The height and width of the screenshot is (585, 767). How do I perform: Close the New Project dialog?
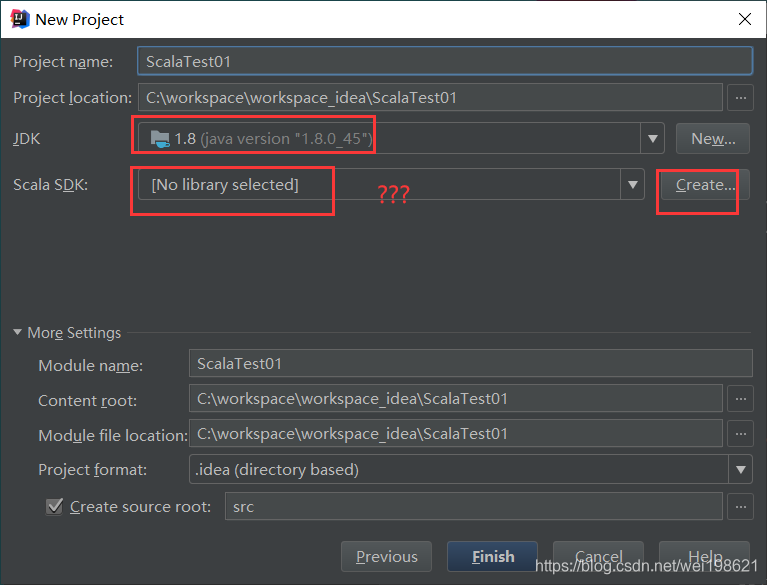[744, 20]
